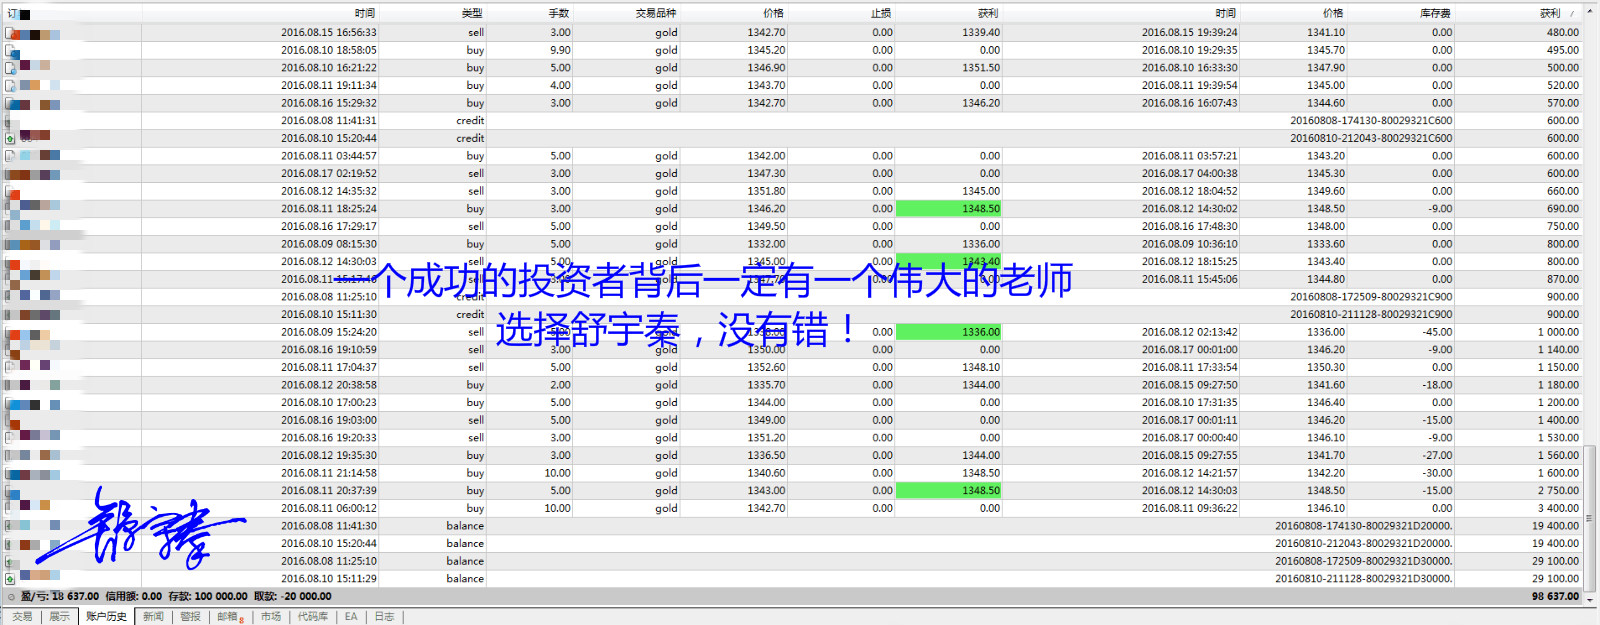This screenshot has height=625, width=1600.
Task: Click the green deposit icon of the 2016.08.10 15:20:44 credit row
Action: click(x=10, y=139)
